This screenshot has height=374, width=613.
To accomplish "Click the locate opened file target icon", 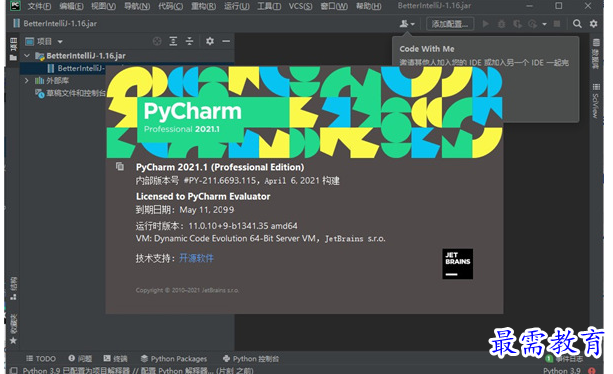I will (x=157, y=41).
